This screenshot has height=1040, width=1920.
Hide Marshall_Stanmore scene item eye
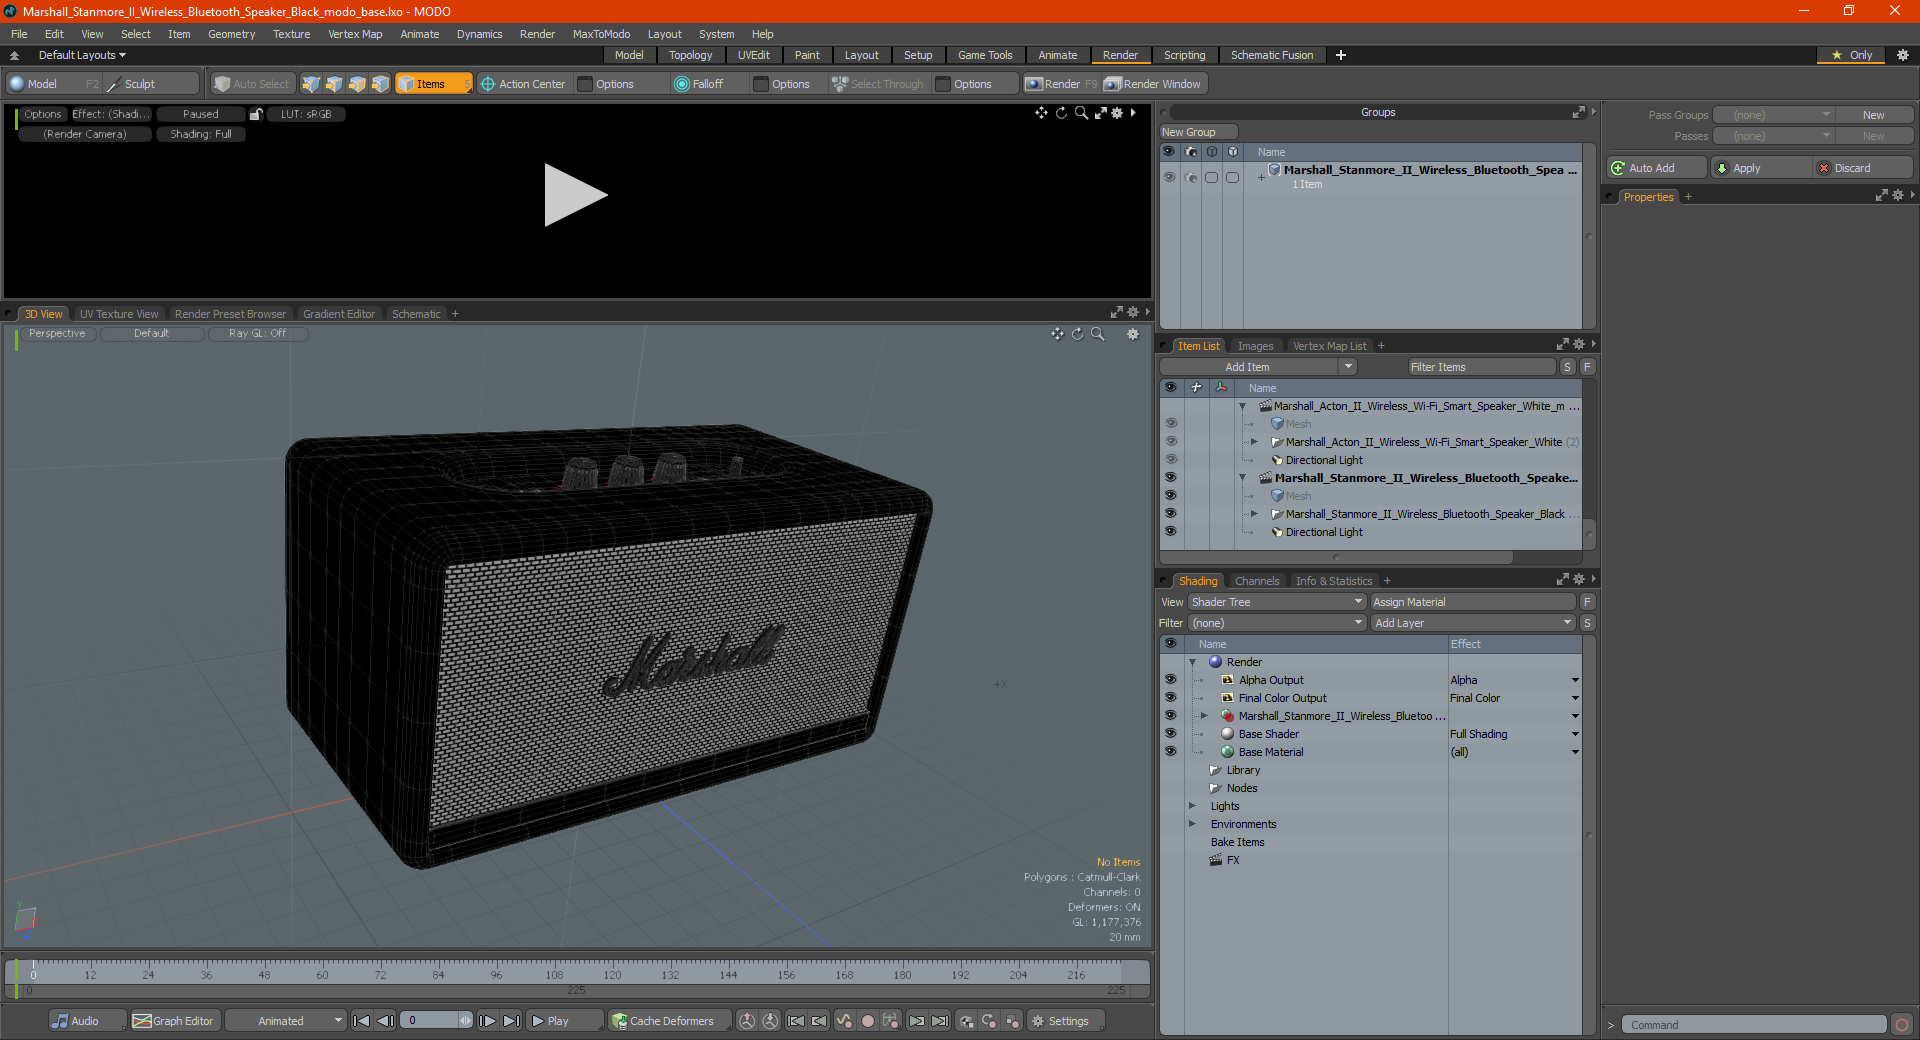pyautogui.click(x=1170, y=478)
